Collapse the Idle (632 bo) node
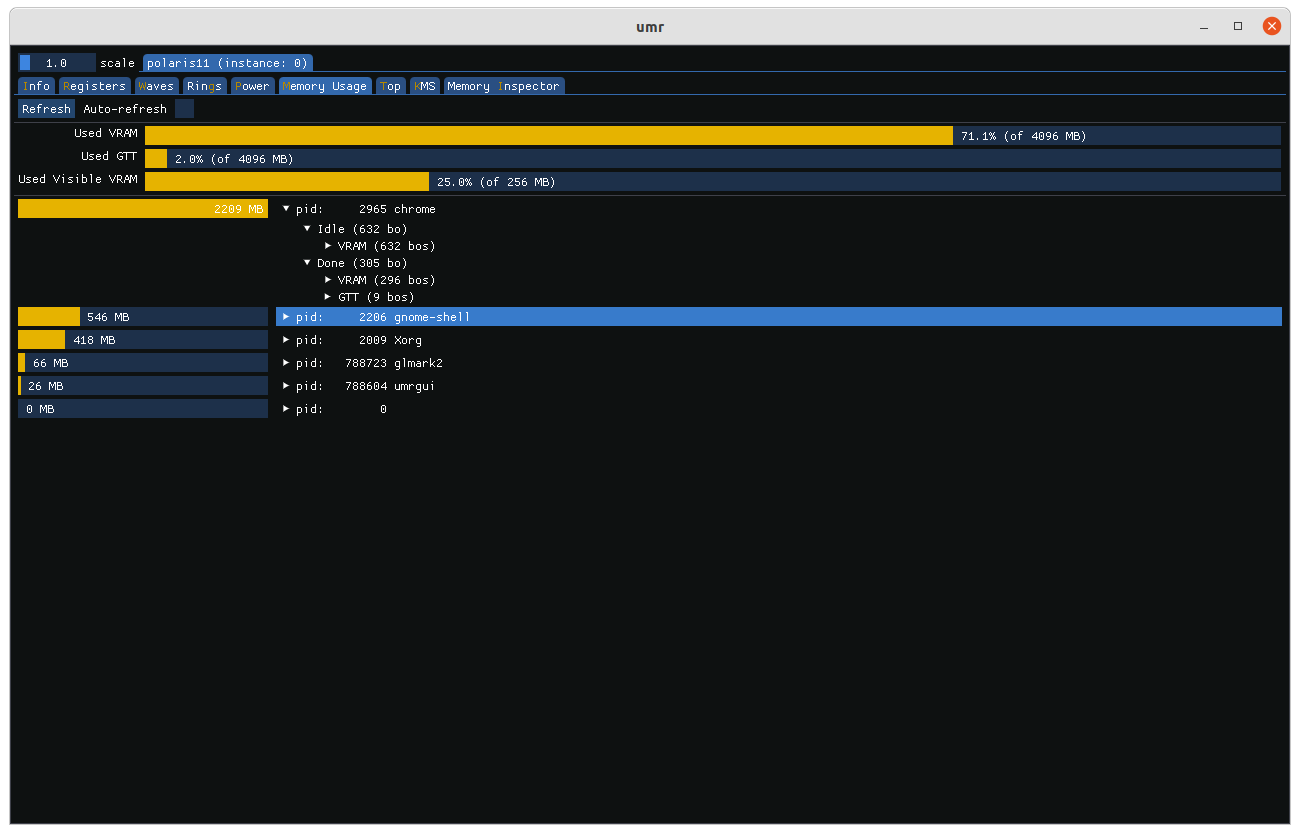The height and width of the screenshot is (834, 1300). 308,229
